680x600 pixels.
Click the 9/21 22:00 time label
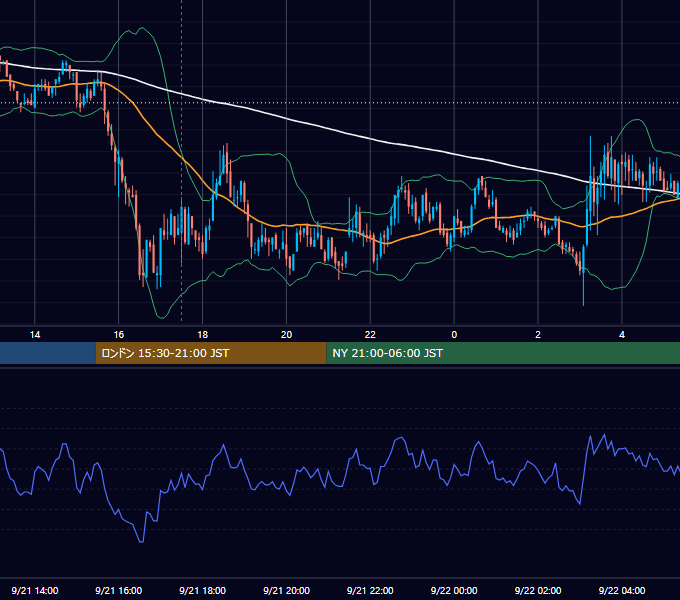pyautogui.click(x=370, y=590)
